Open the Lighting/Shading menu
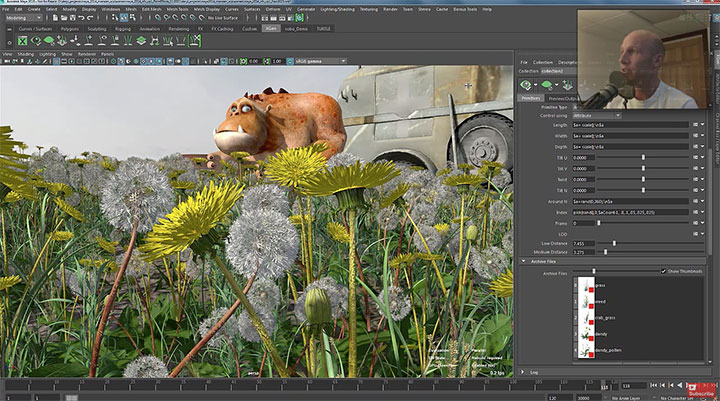 click(337, 9)
